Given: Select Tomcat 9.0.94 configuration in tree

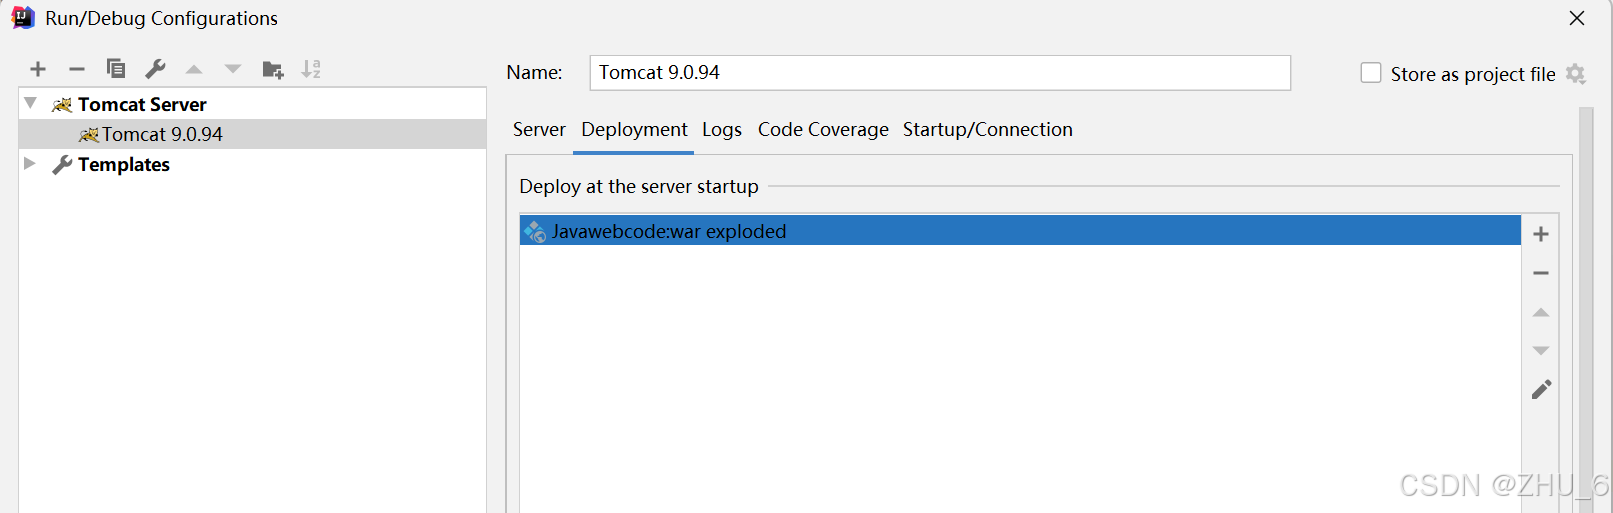Looking at the screenshot, I should [162, 134].
